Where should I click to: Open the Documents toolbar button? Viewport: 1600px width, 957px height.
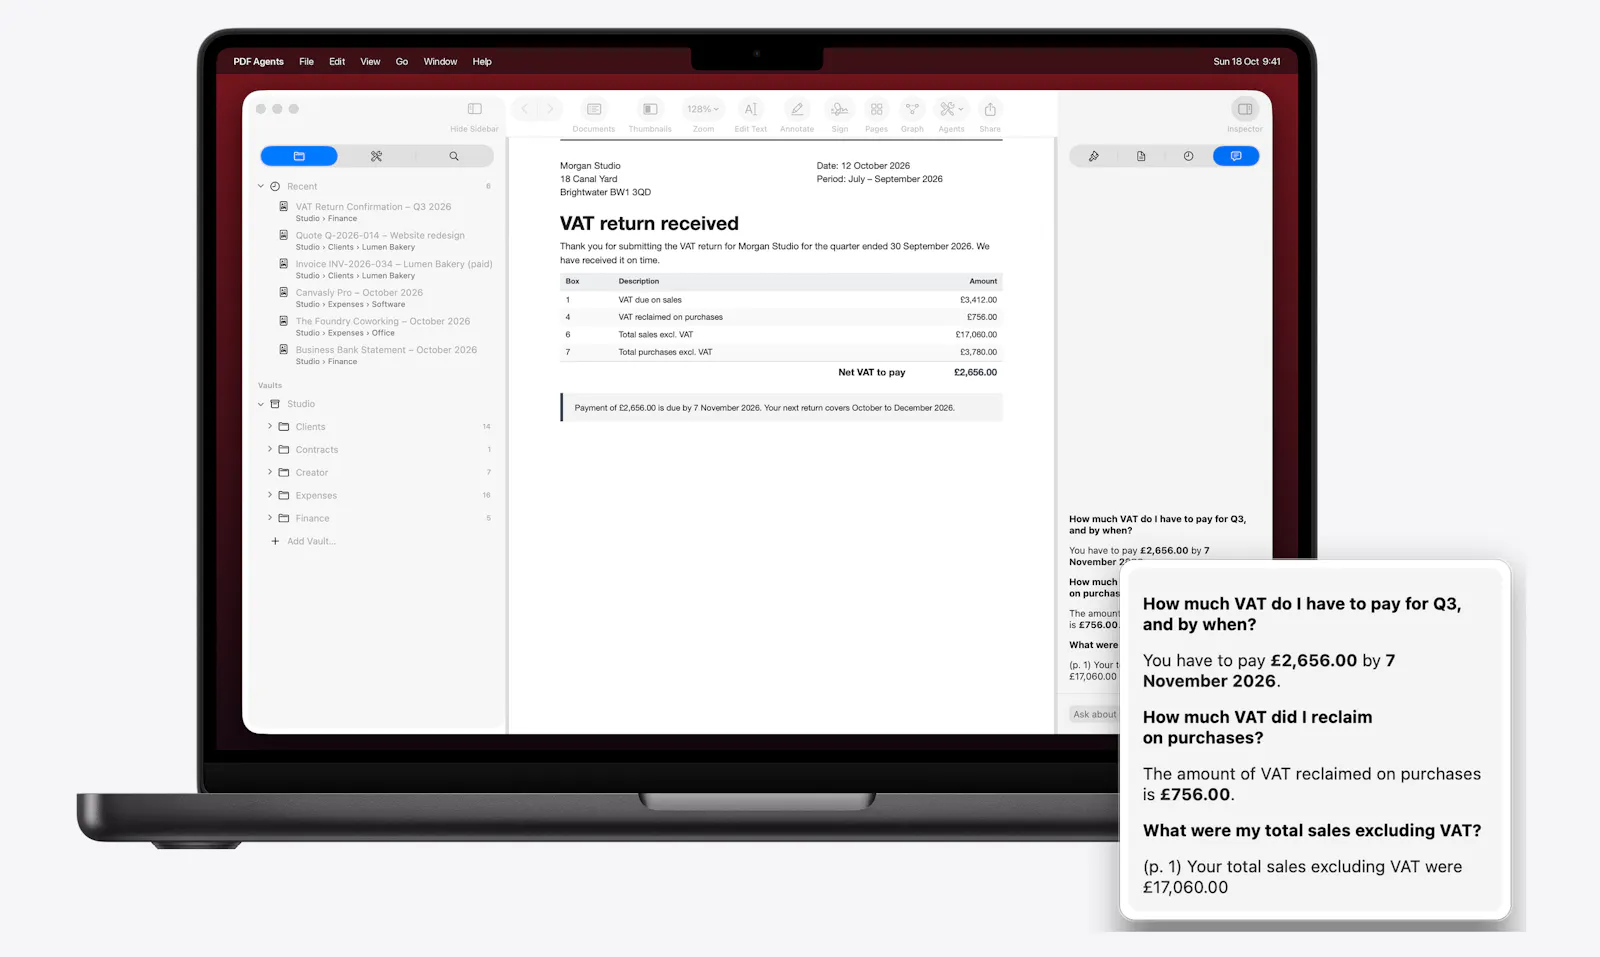pyautogui.click(x=594, y=109)
